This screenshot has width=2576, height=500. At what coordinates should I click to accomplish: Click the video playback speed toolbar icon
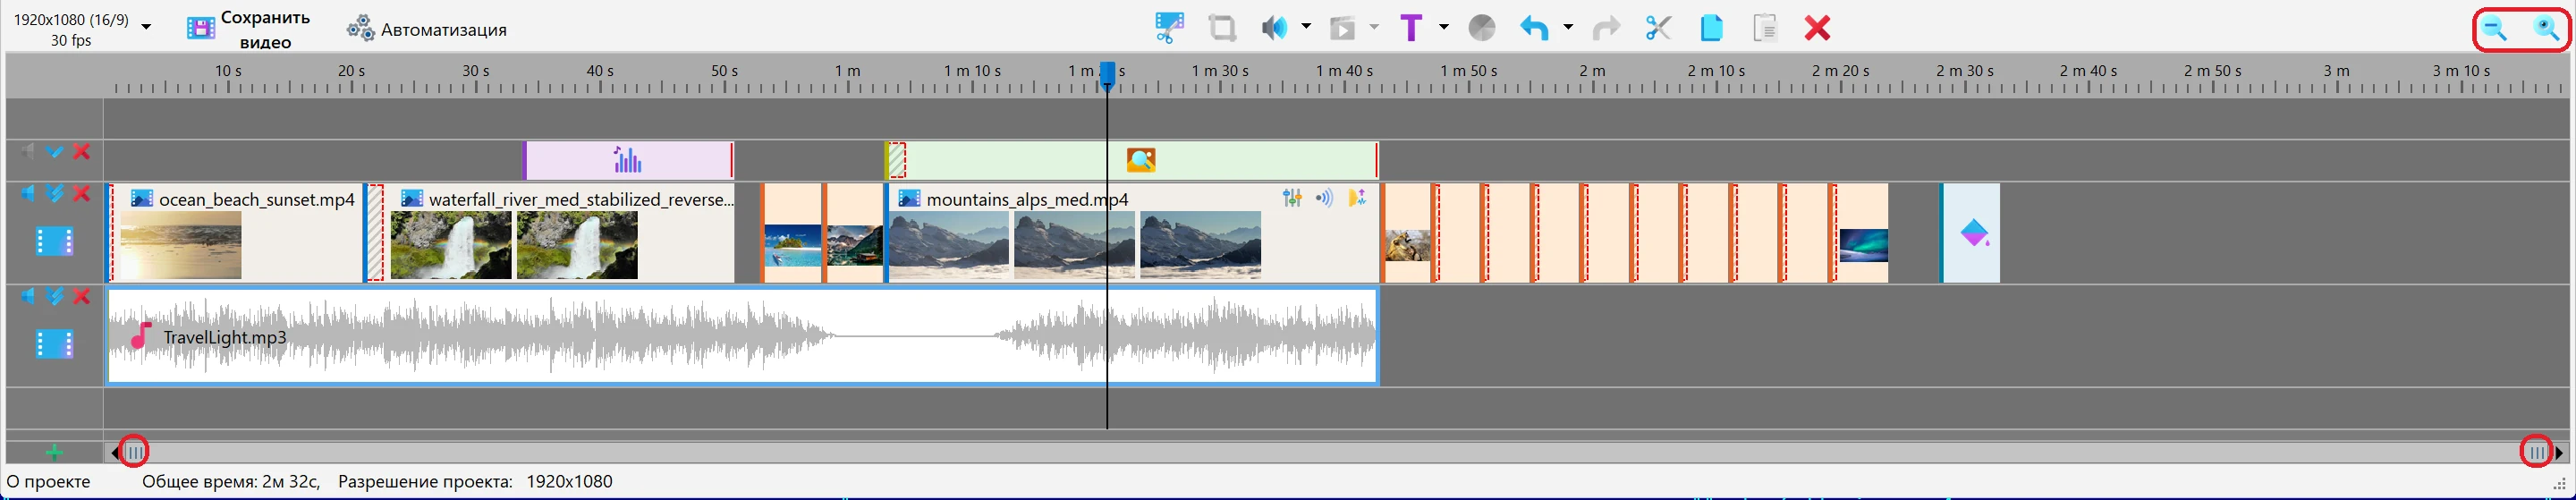pos(1342,27)
